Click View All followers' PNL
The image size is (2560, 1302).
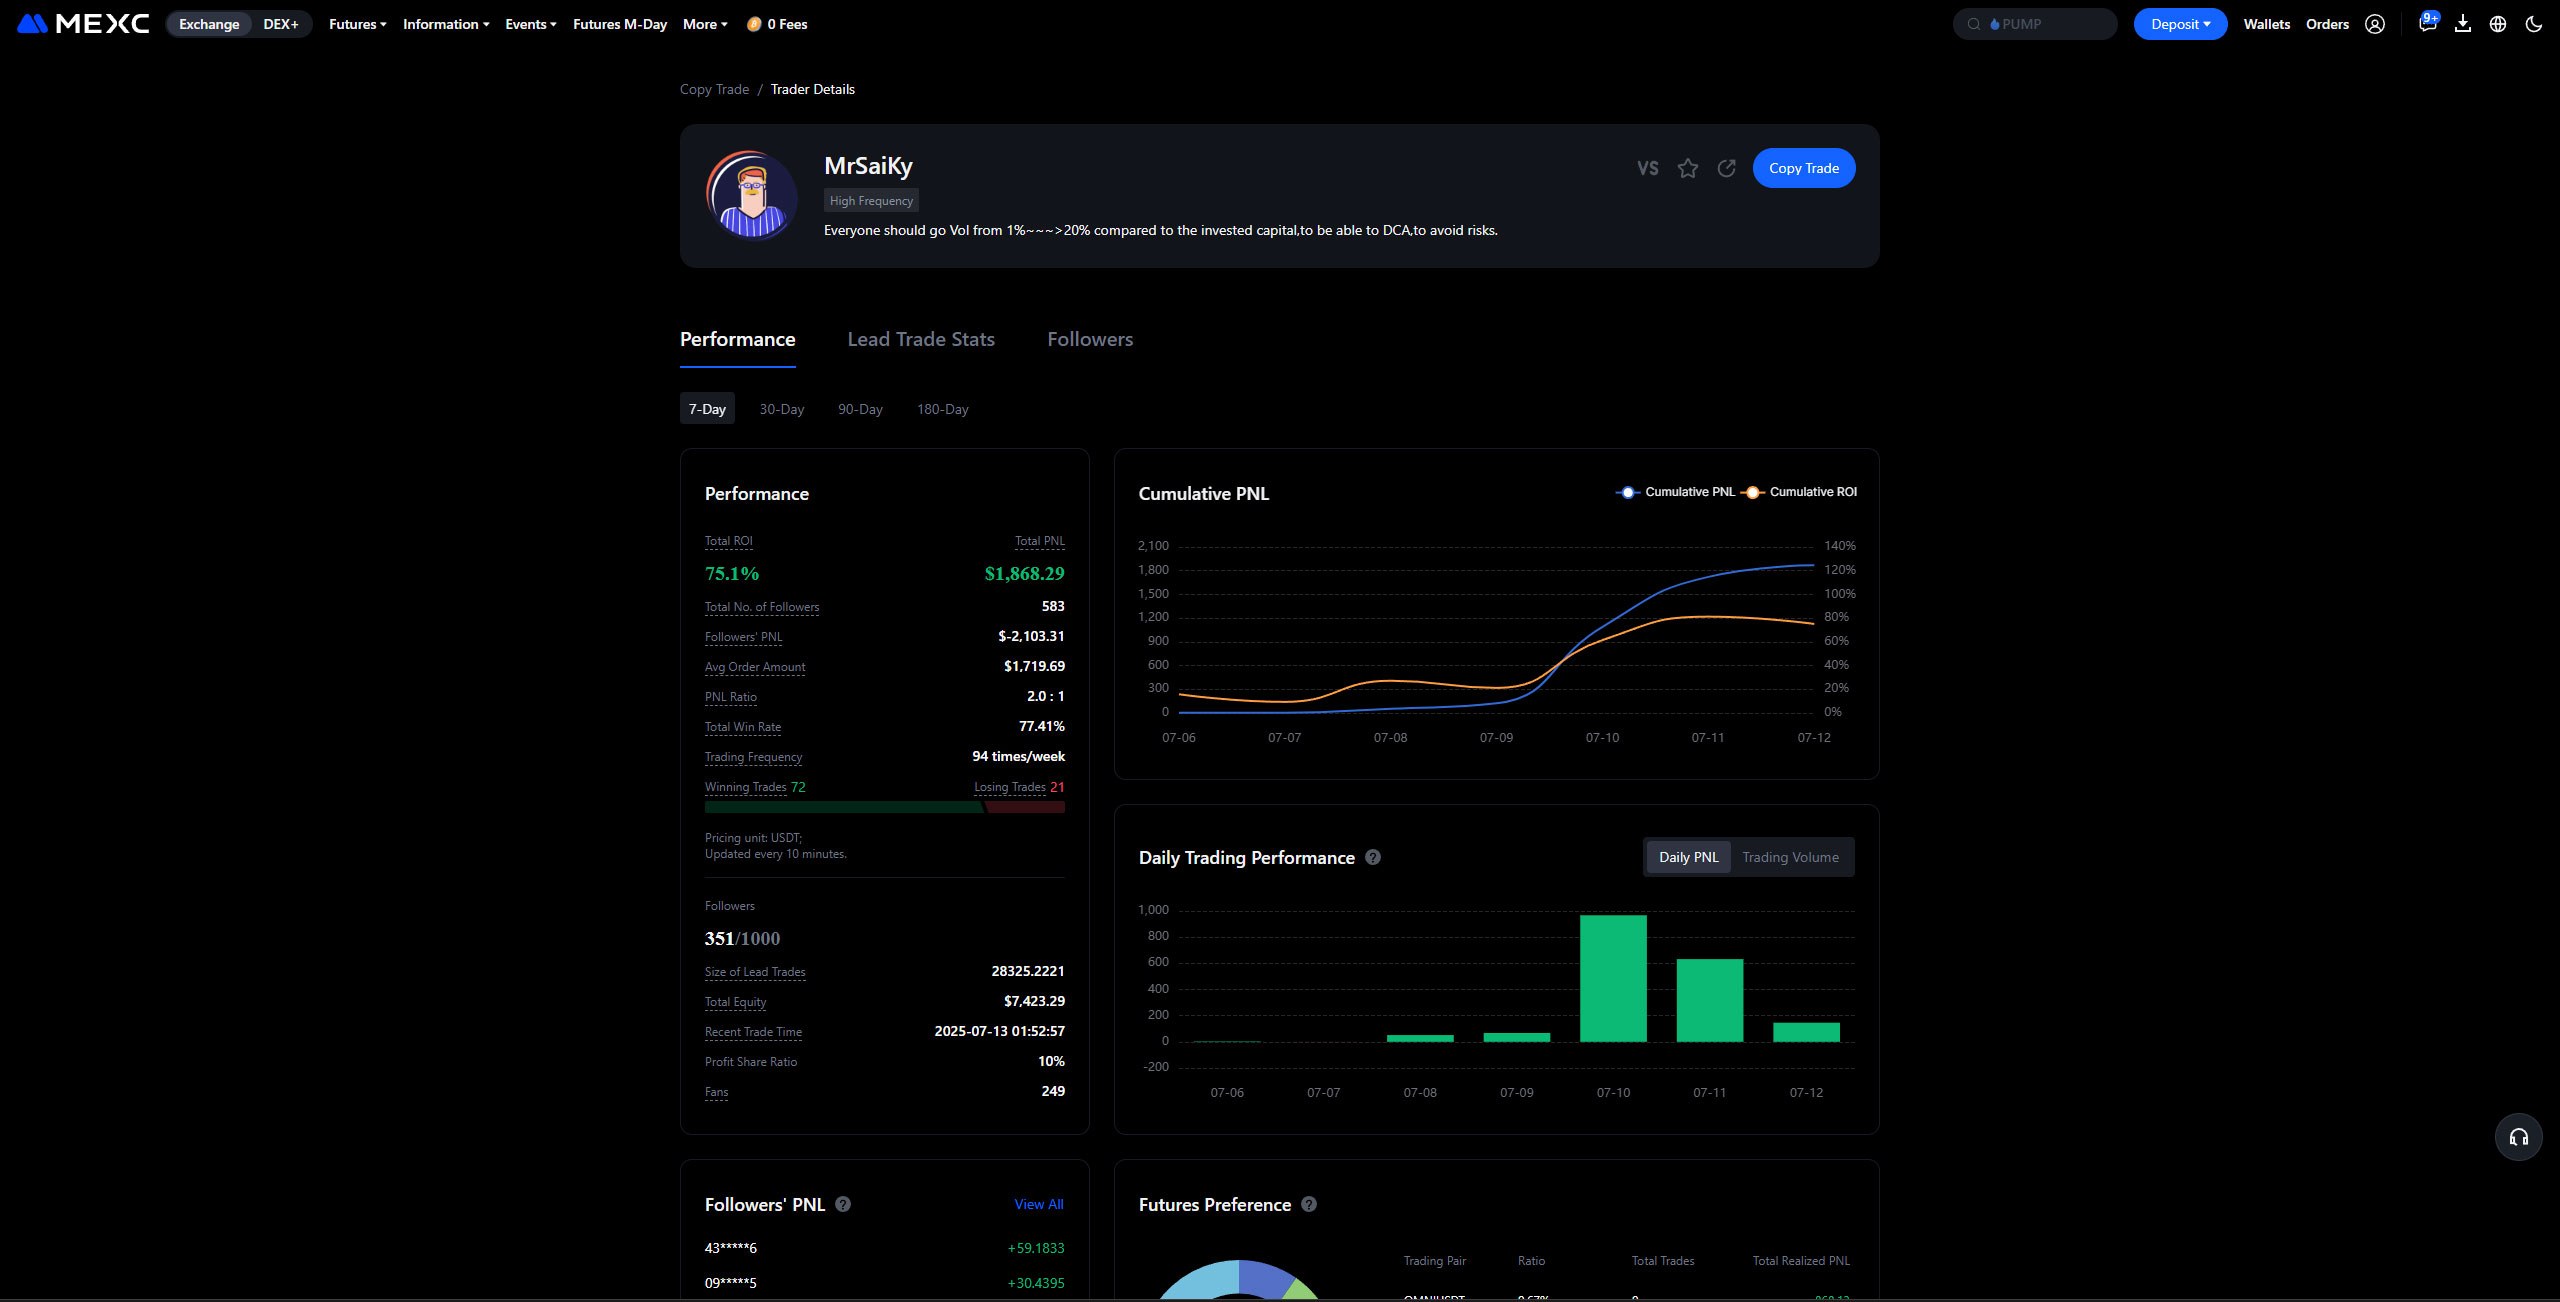1039,1204
